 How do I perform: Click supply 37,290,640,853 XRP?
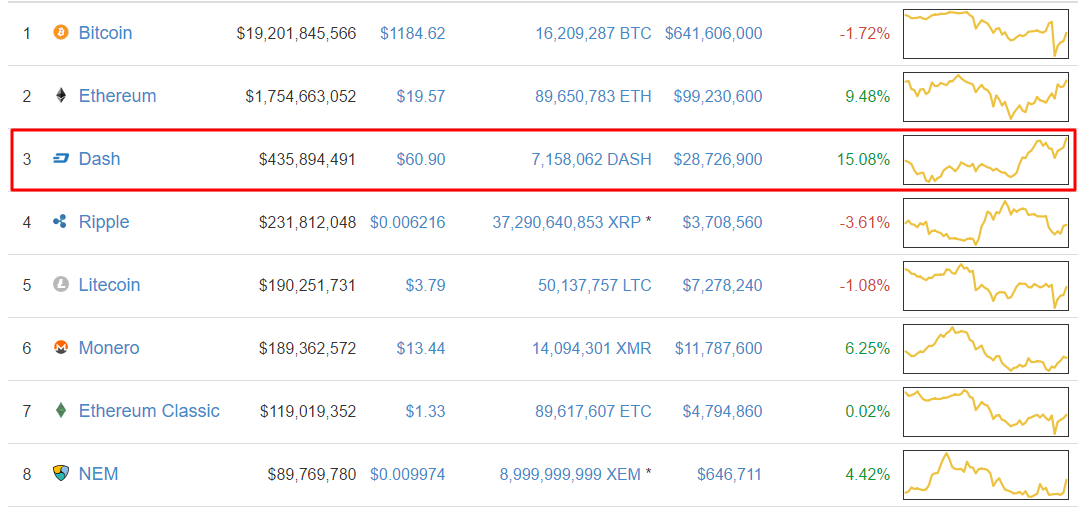[567, 223]
